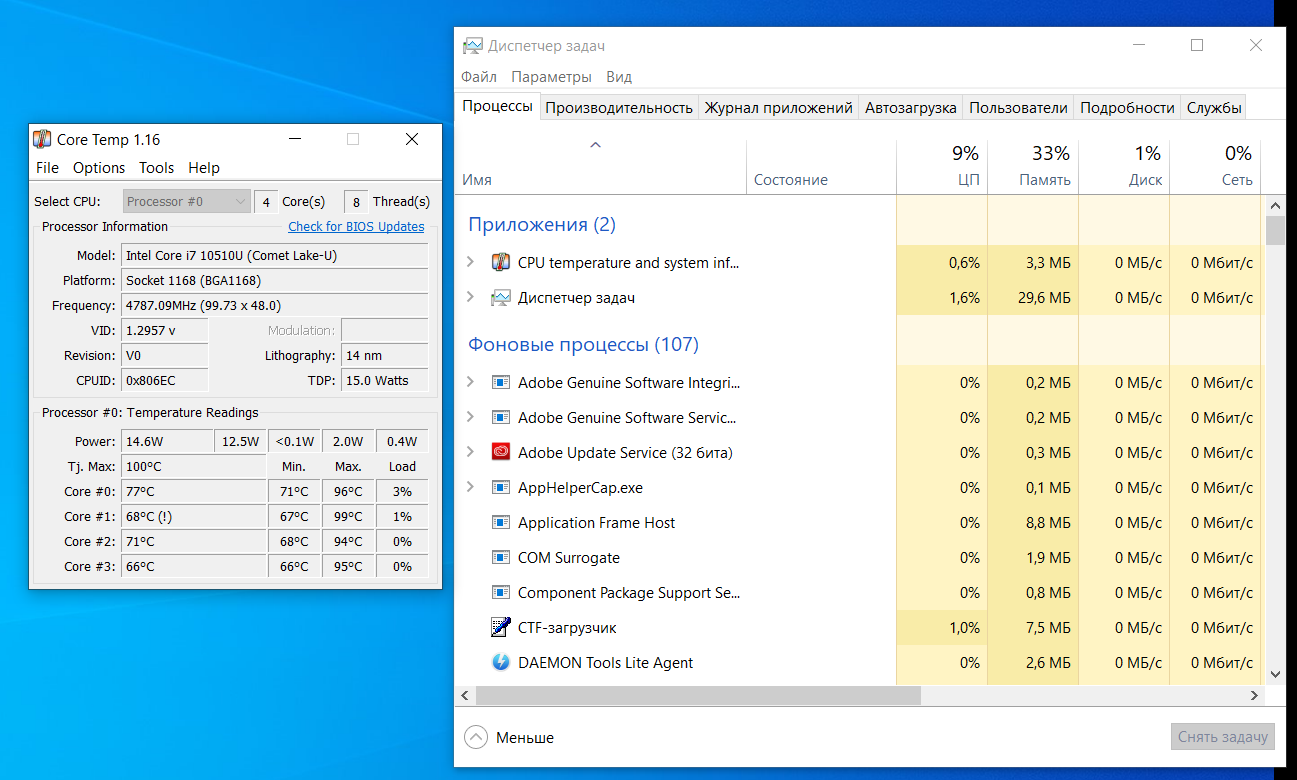Select the DAEMON Tools Lite Agent row name
The height and width of the screenshot is (780, 1297).
[605, 663]
